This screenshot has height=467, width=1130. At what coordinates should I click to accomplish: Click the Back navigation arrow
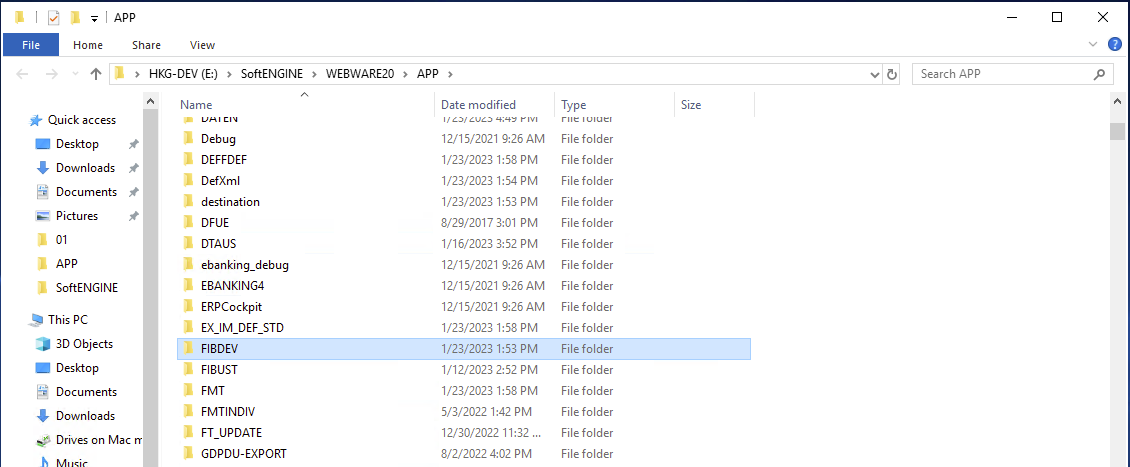click(24, 74)
